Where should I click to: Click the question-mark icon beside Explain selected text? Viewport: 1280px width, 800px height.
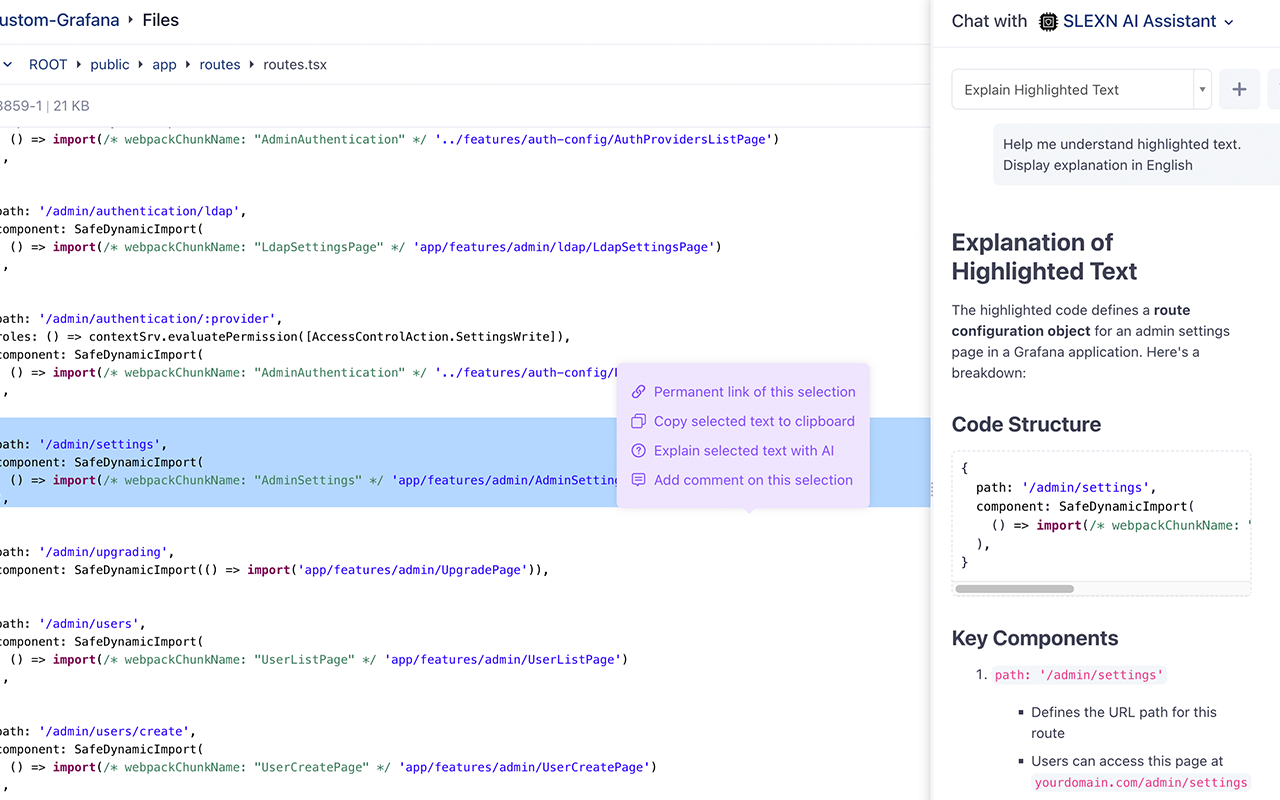click(639, 451)
